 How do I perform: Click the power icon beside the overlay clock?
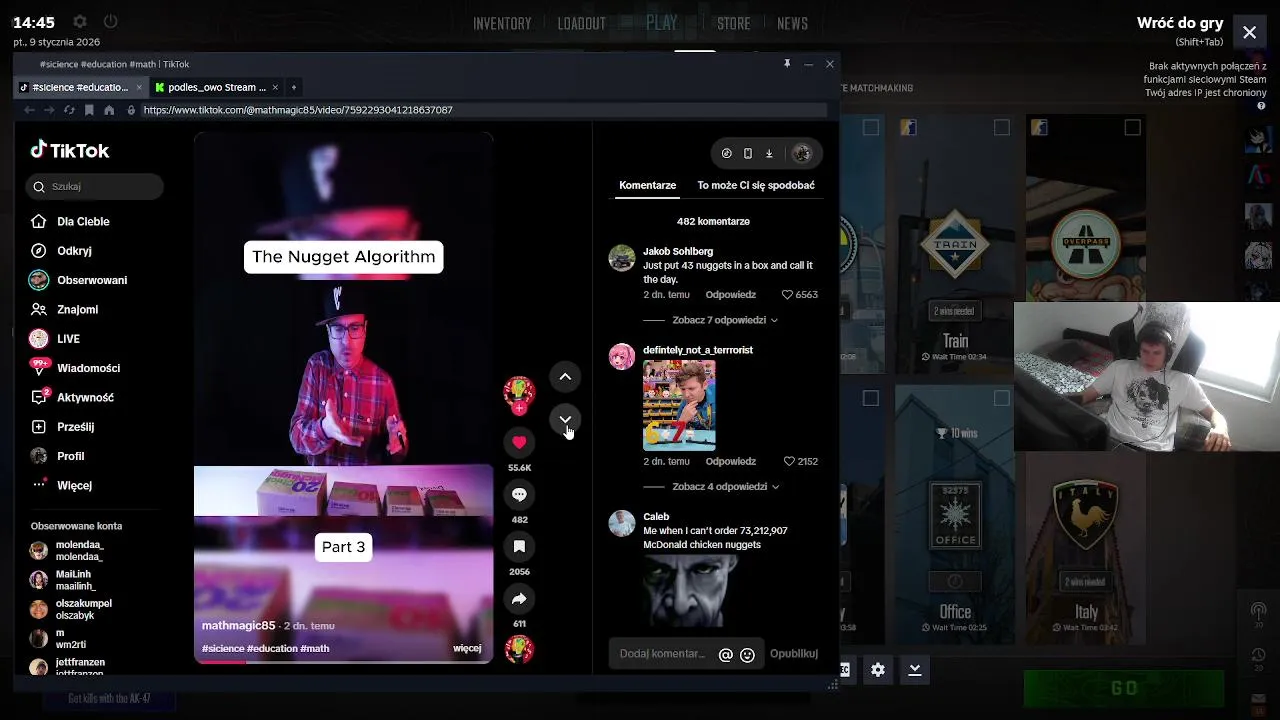(110, 22)
